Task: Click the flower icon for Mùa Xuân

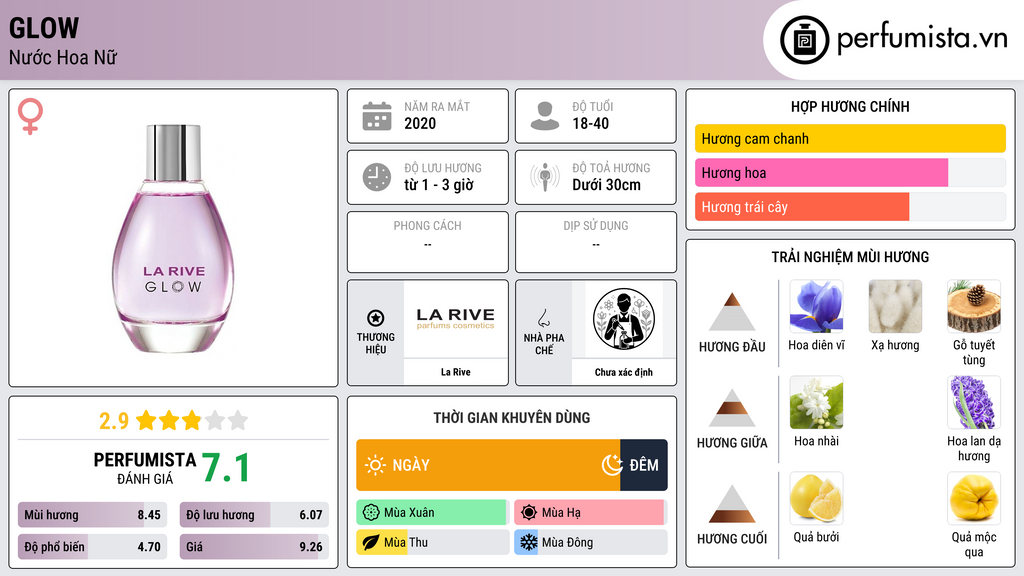Action: 371,513
